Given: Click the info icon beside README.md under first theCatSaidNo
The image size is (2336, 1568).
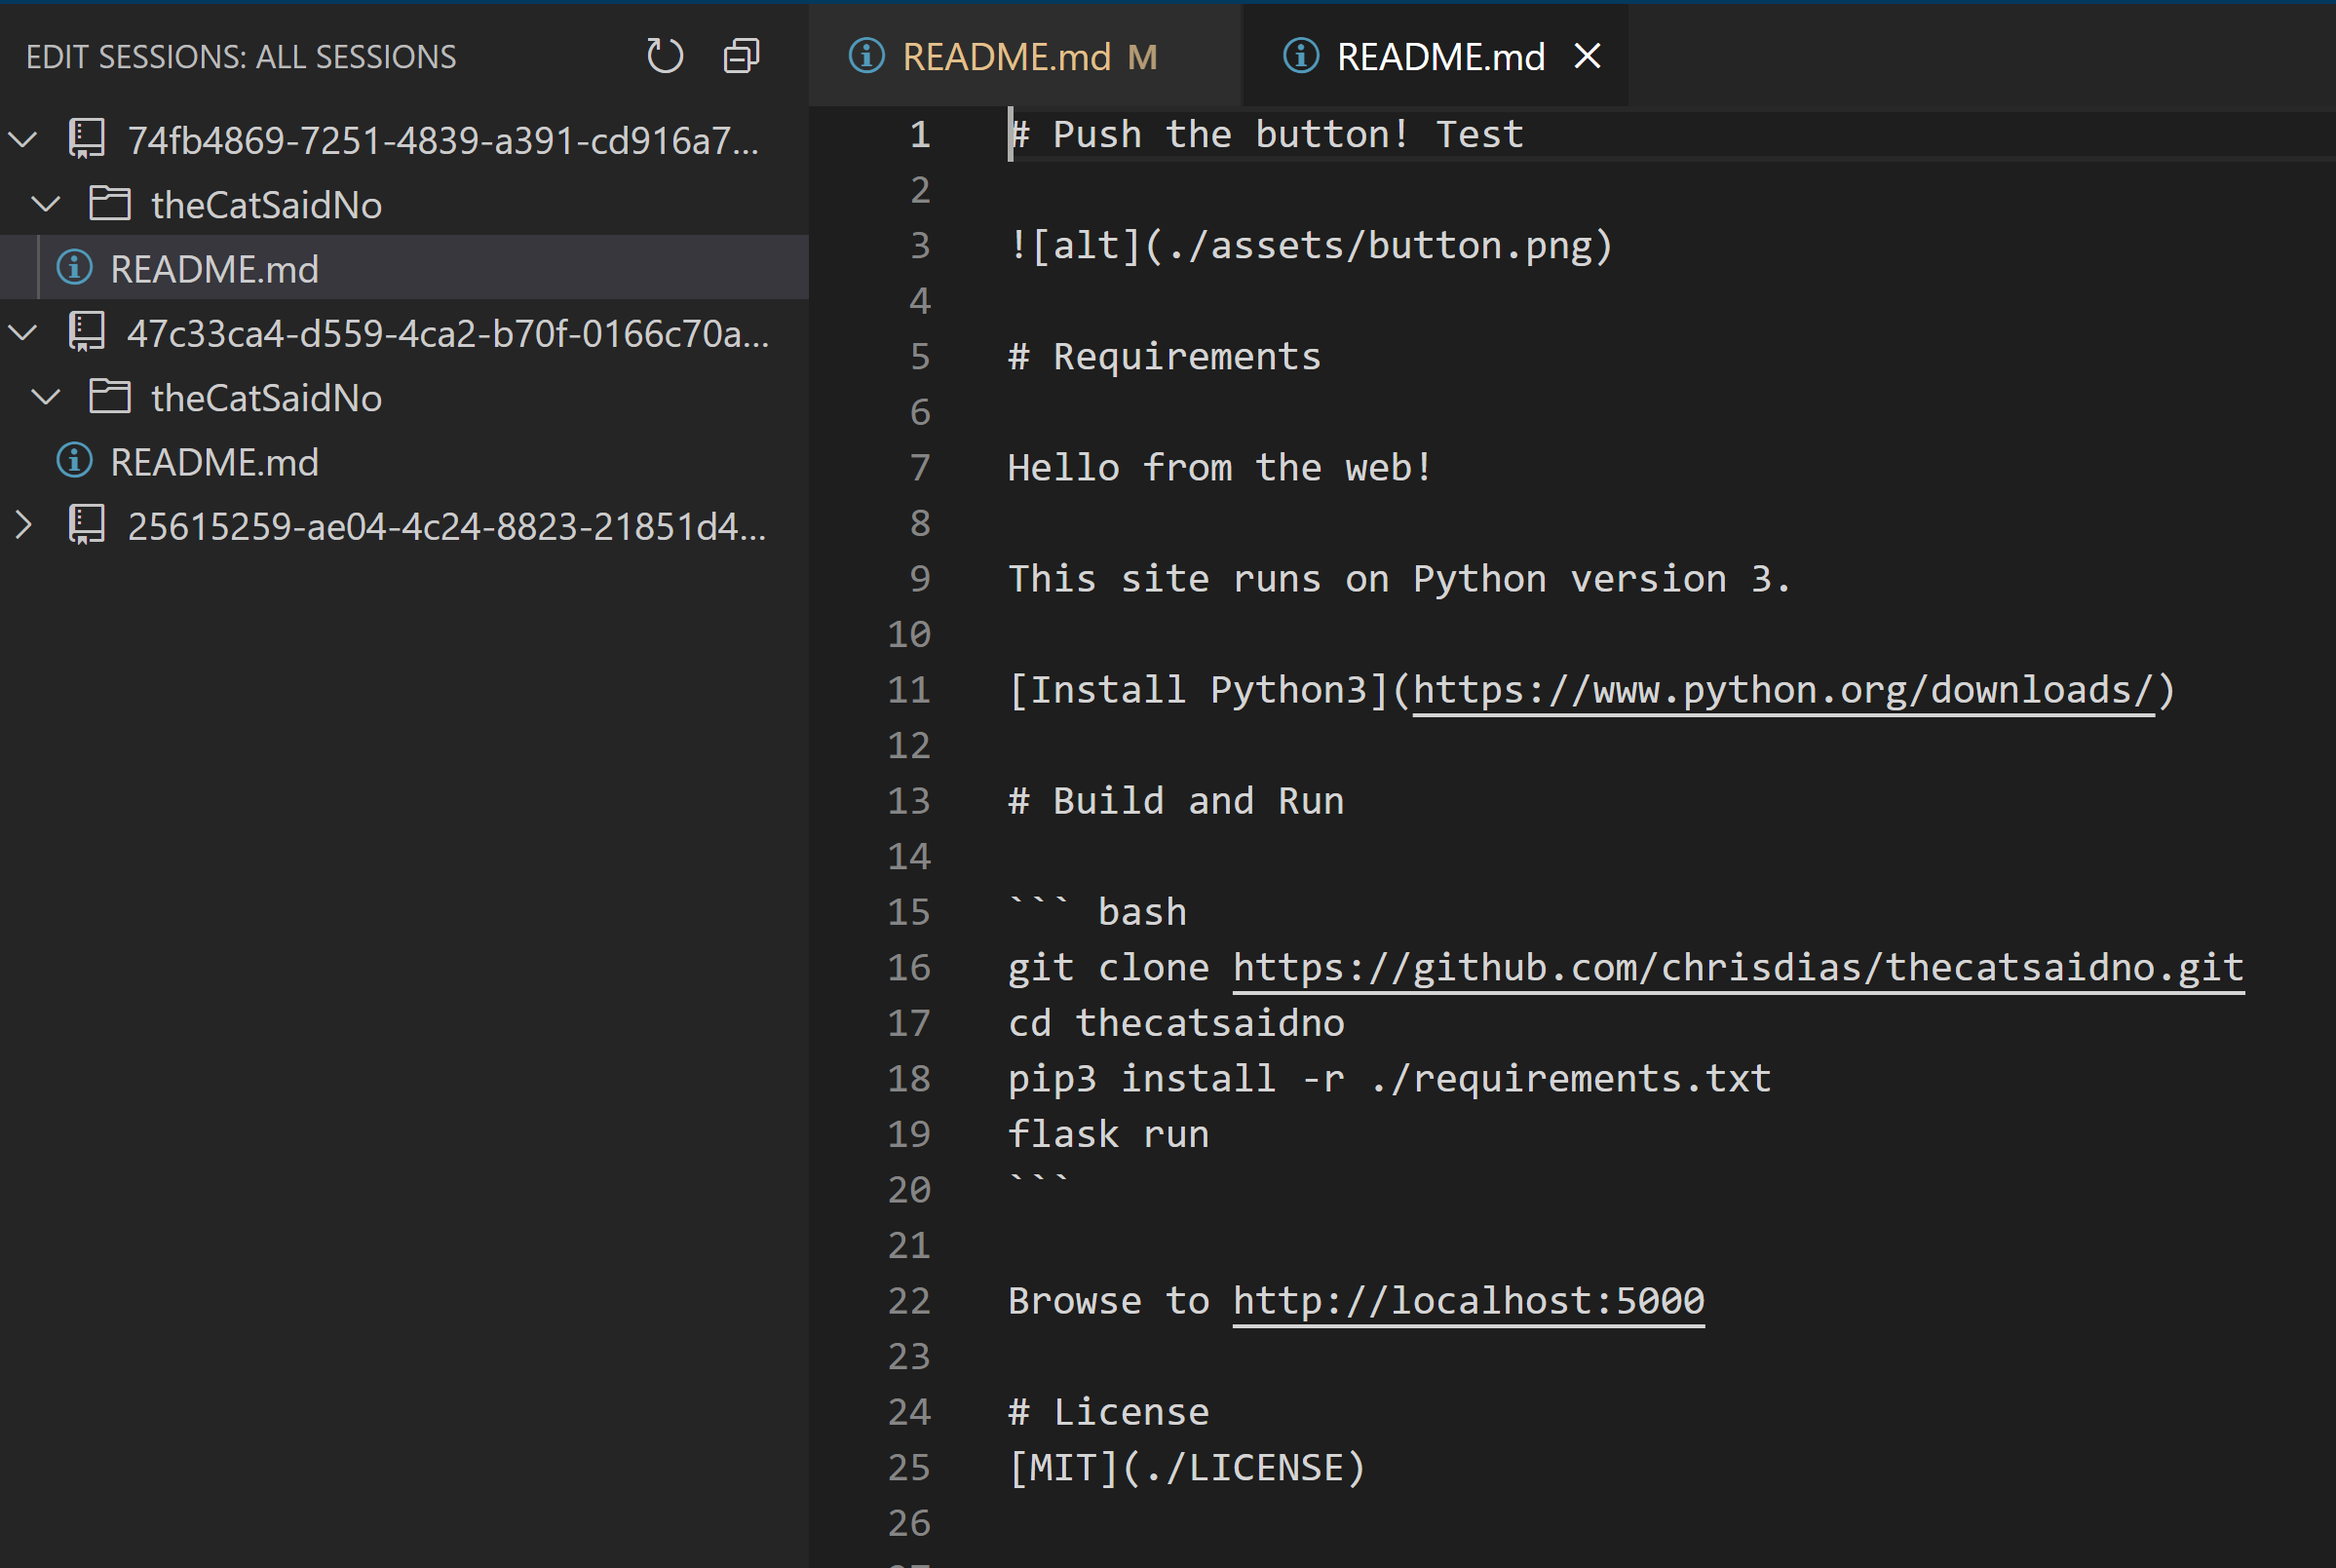Looking at the screenshot, I should (74, 267).
